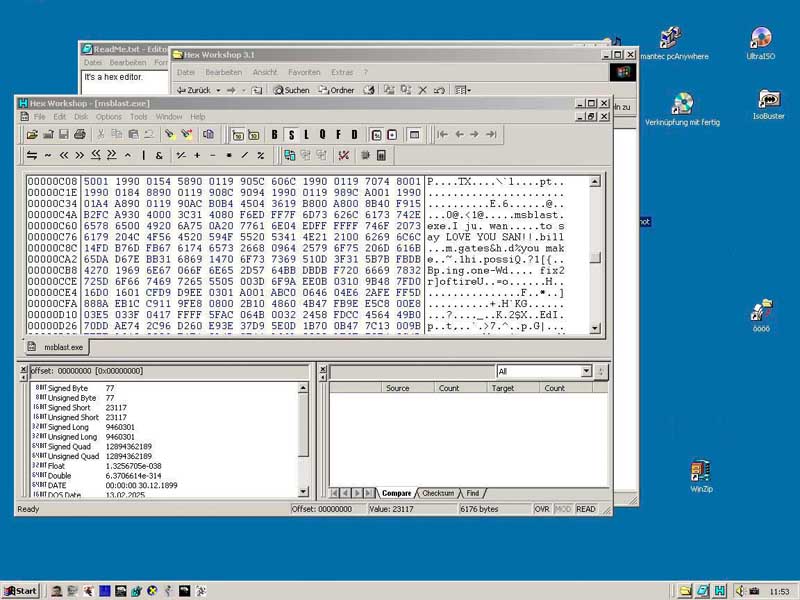The width and height of the screenshot is (800, 600).
Task: Select the Double (D) data type button
Action: point(354,135)
